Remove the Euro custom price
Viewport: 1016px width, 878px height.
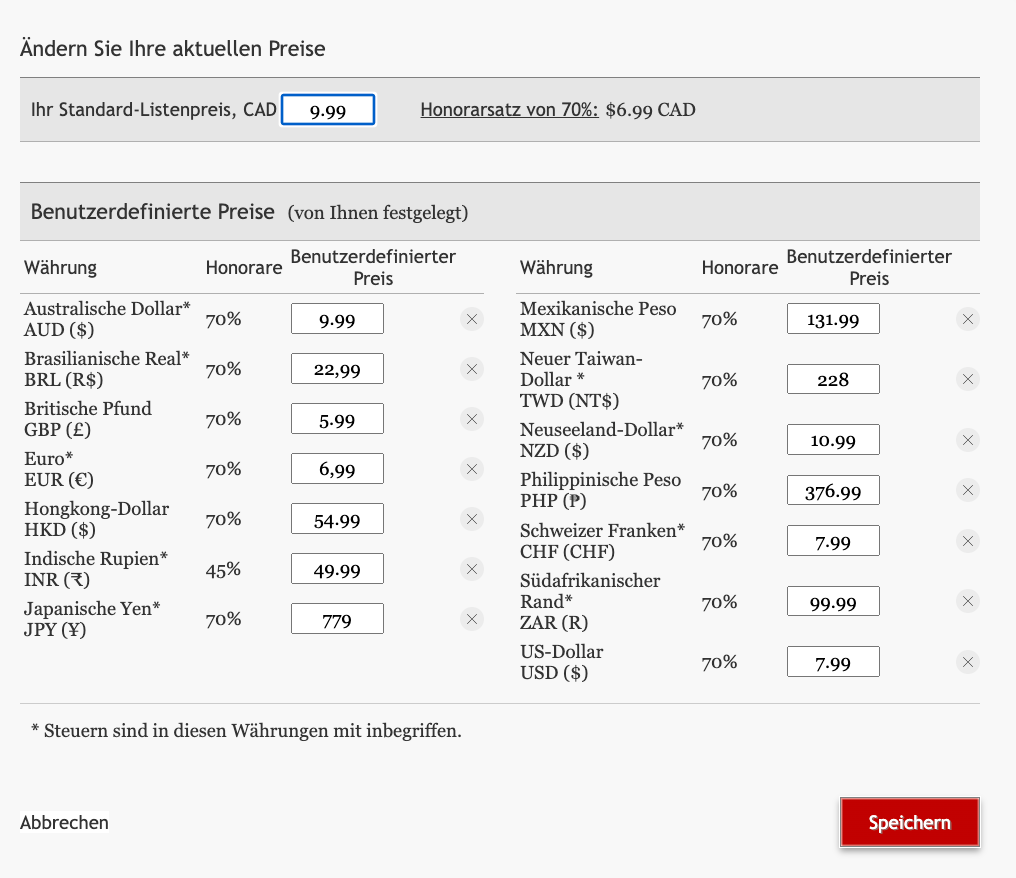(471, 468)
